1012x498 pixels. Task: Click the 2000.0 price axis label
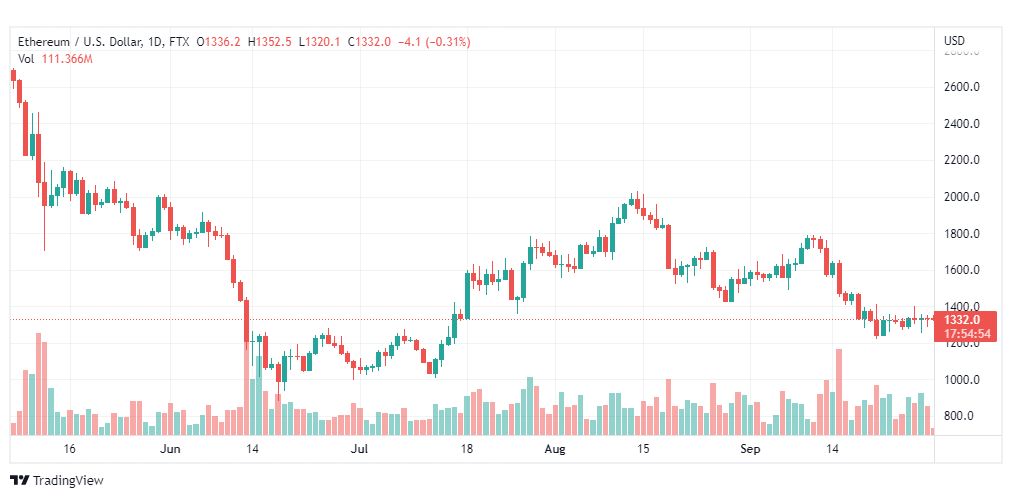point(961,197)
